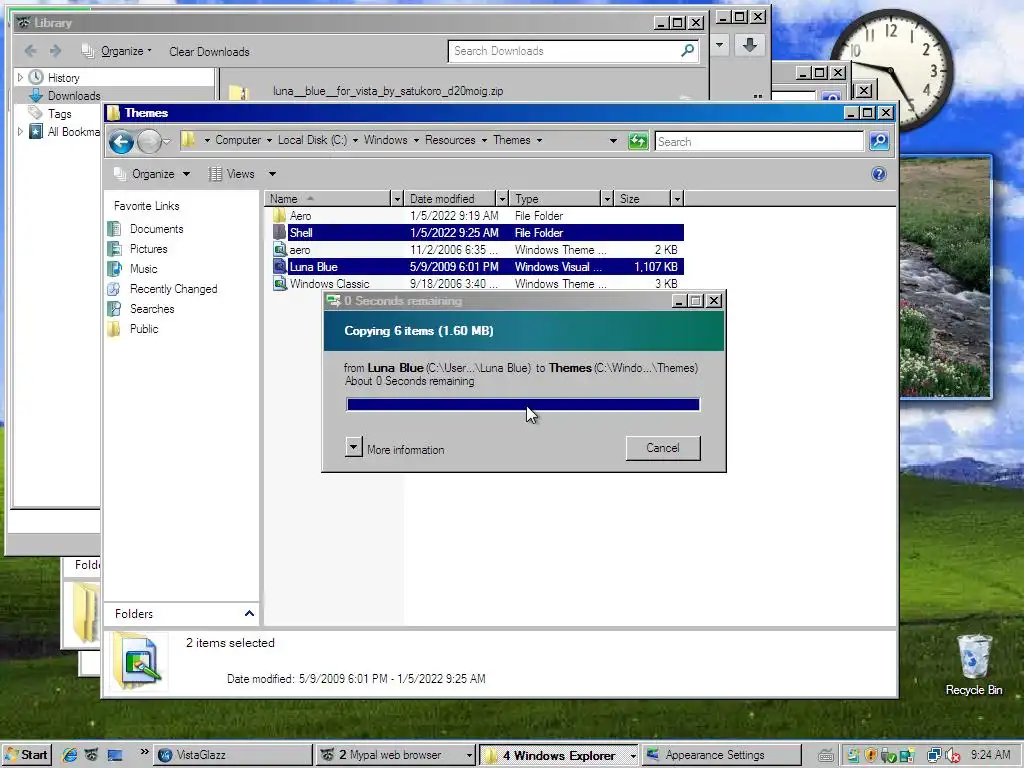Launch Internet Explorer from quick launch

point(69,755)
